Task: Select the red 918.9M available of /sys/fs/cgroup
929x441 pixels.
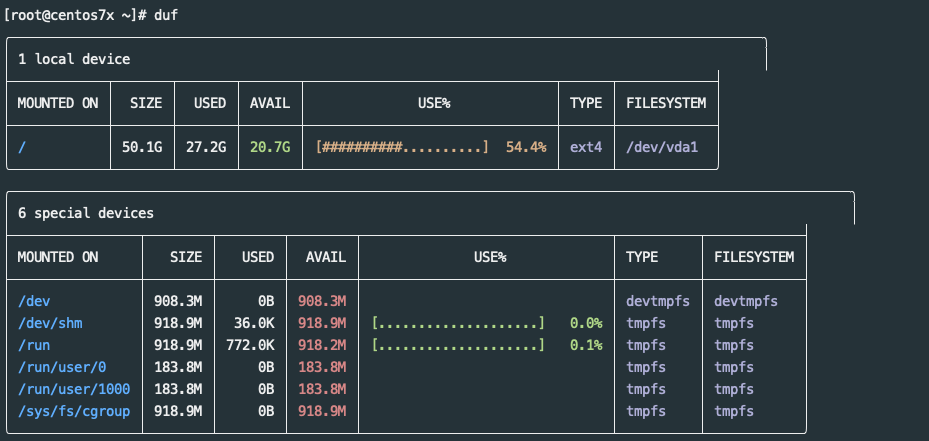Action: [322, 411]
